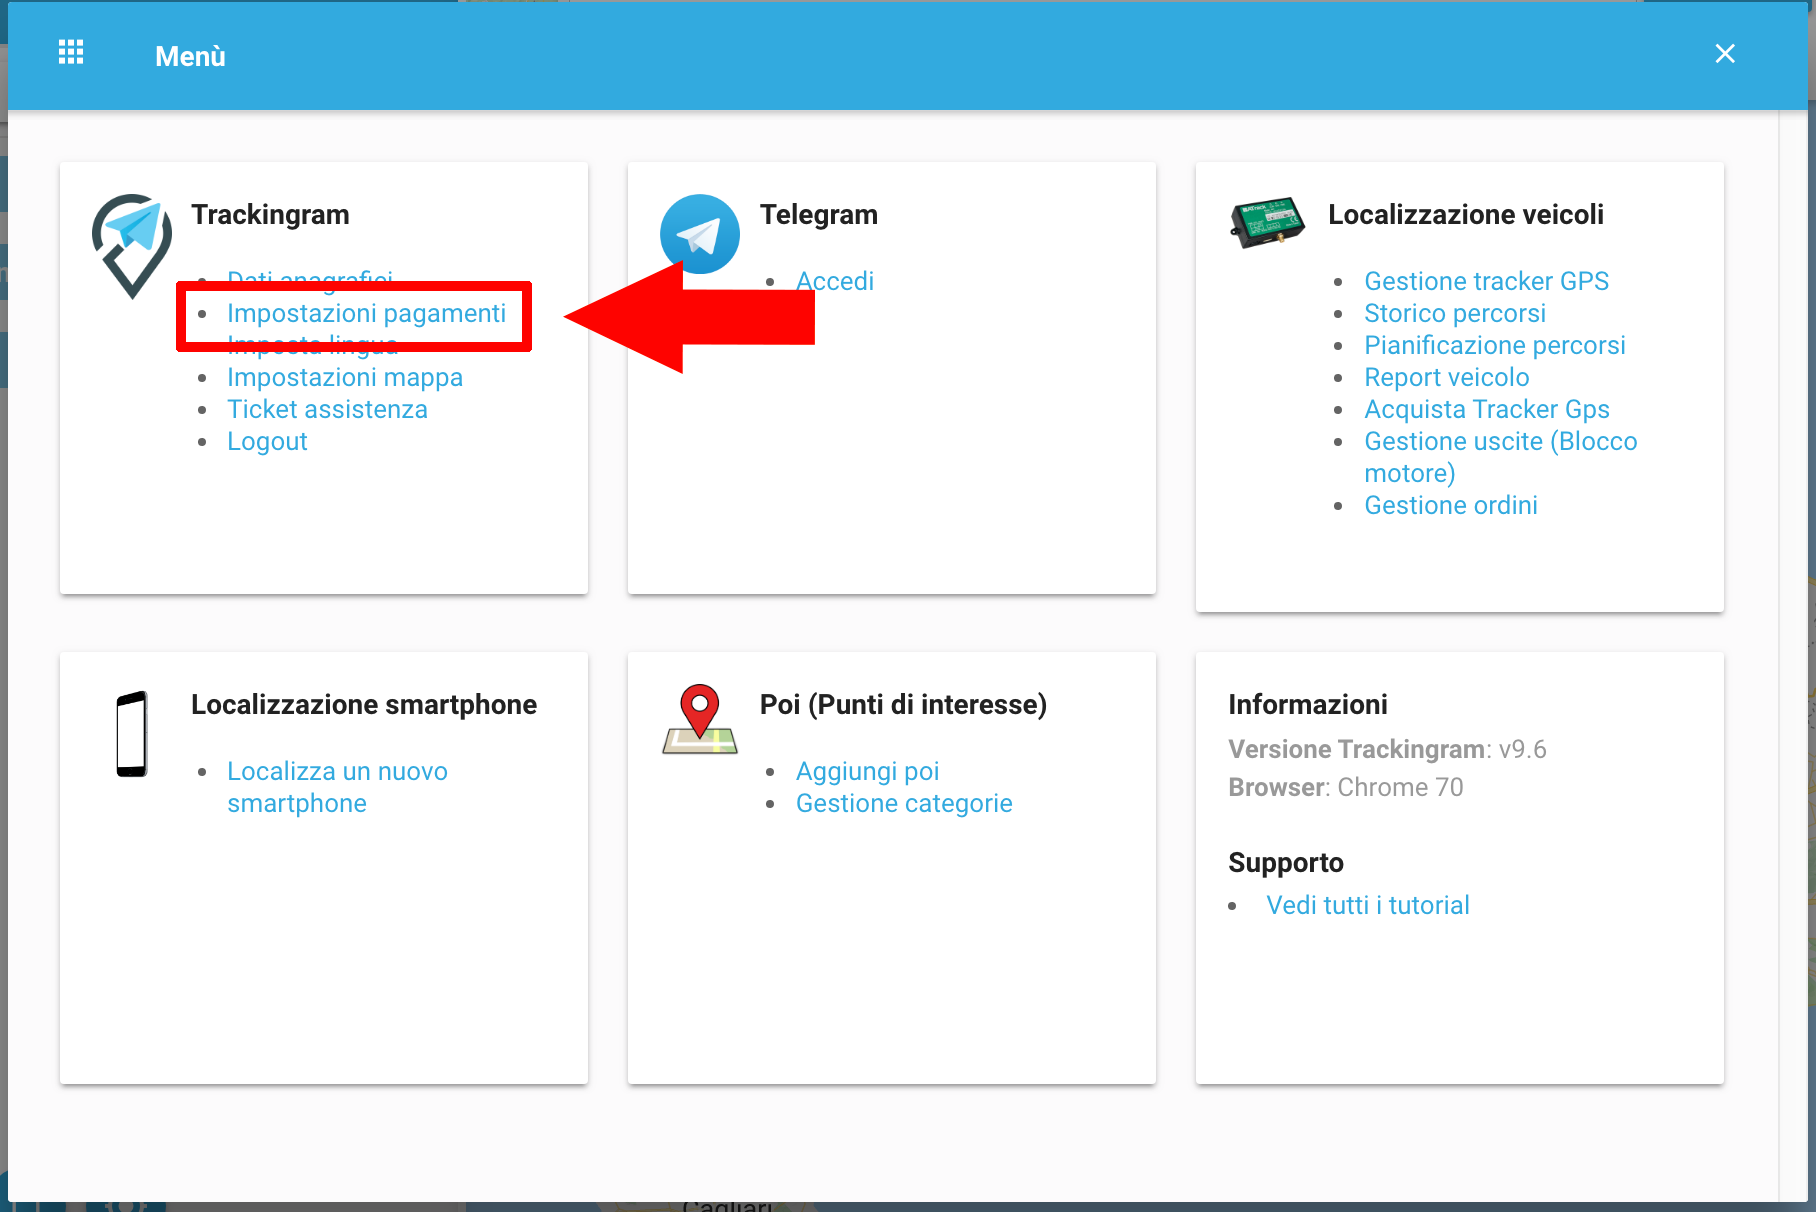This screenshot has height=1212, width=1816.
Task: Click the Telegram paper plane icon
Action: click(700, 234)
